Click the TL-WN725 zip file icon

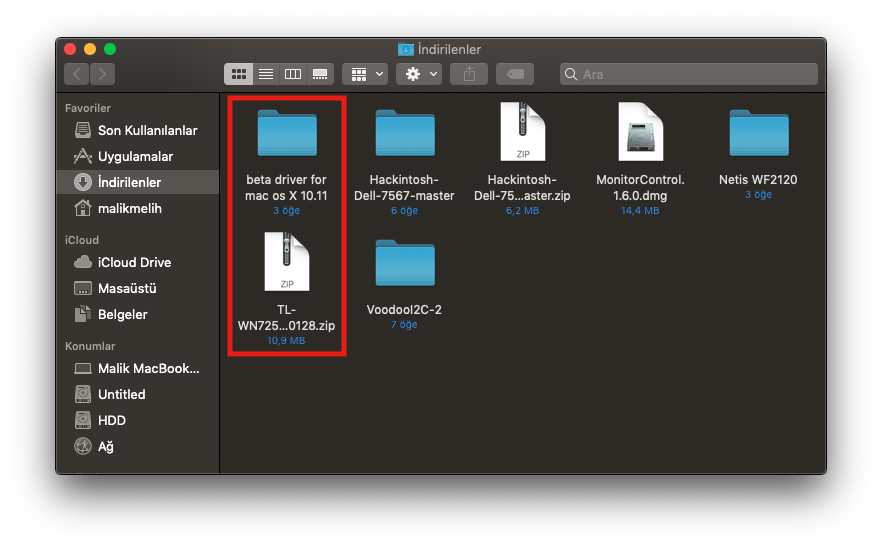point(286,262)
